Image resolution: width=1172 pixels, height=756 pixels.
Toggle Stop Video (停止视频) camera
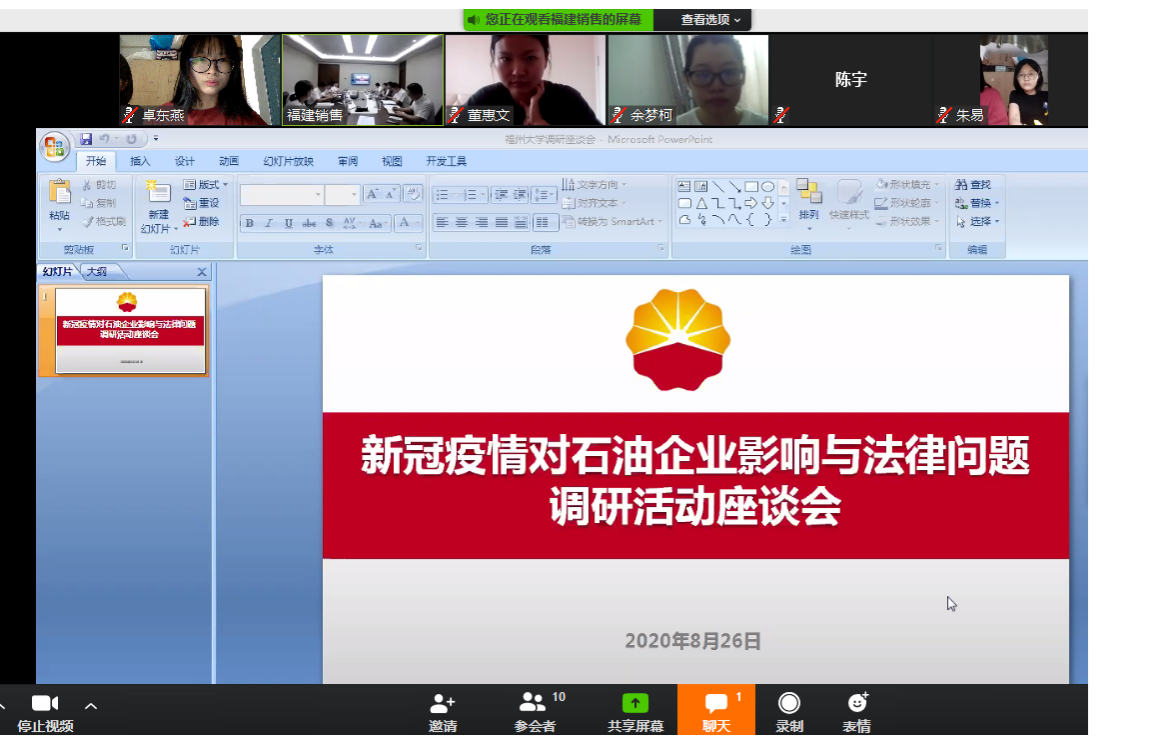click(x=45, y=704)
